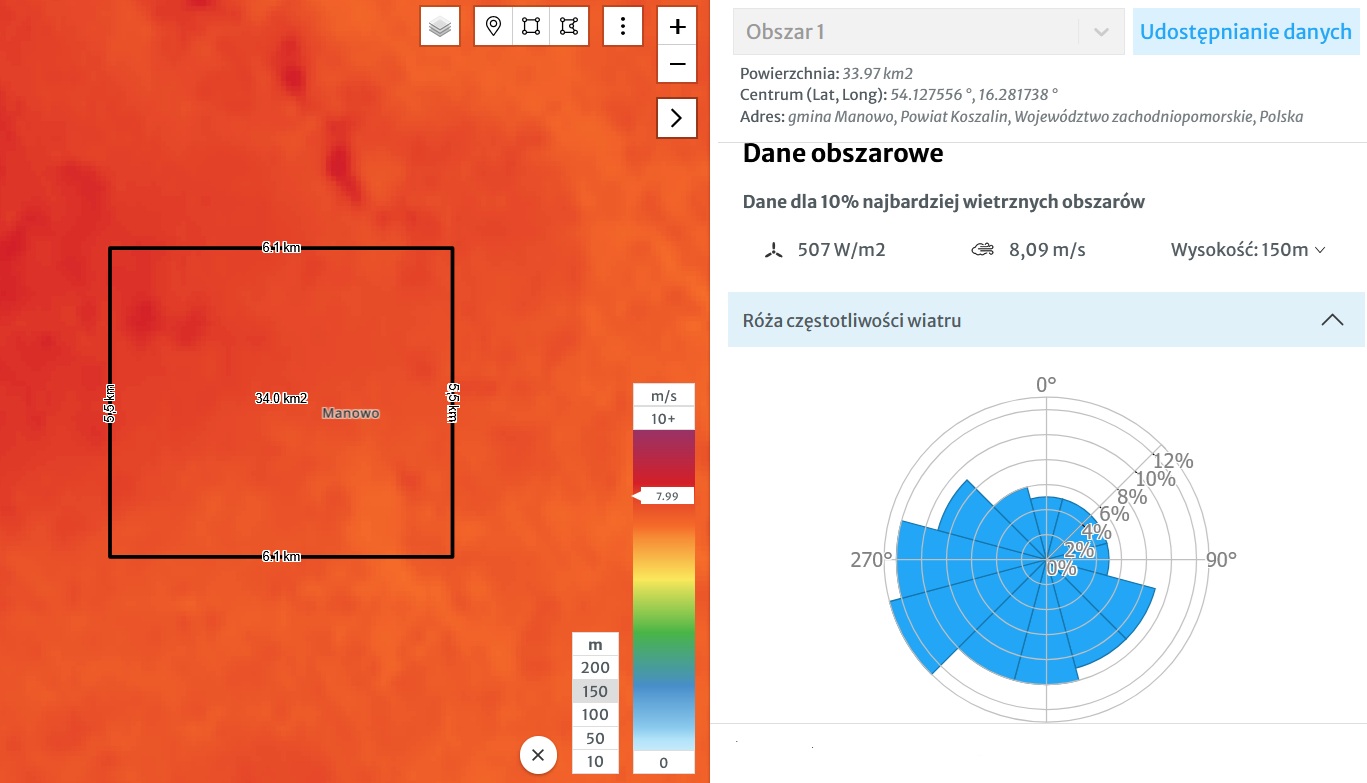Choose the rectangle area drawing tool

531,27
